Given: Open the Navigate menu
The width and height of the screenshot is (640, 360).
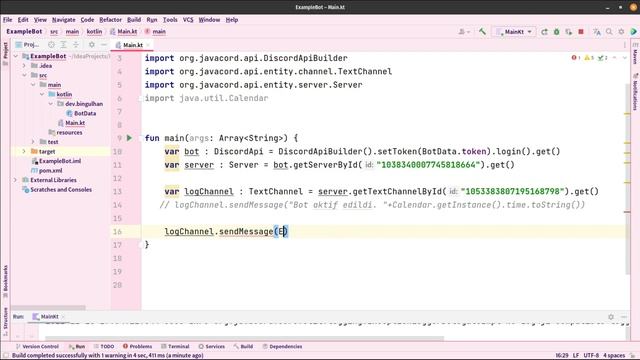Looking at the screenshot, I should pos(63,20).
